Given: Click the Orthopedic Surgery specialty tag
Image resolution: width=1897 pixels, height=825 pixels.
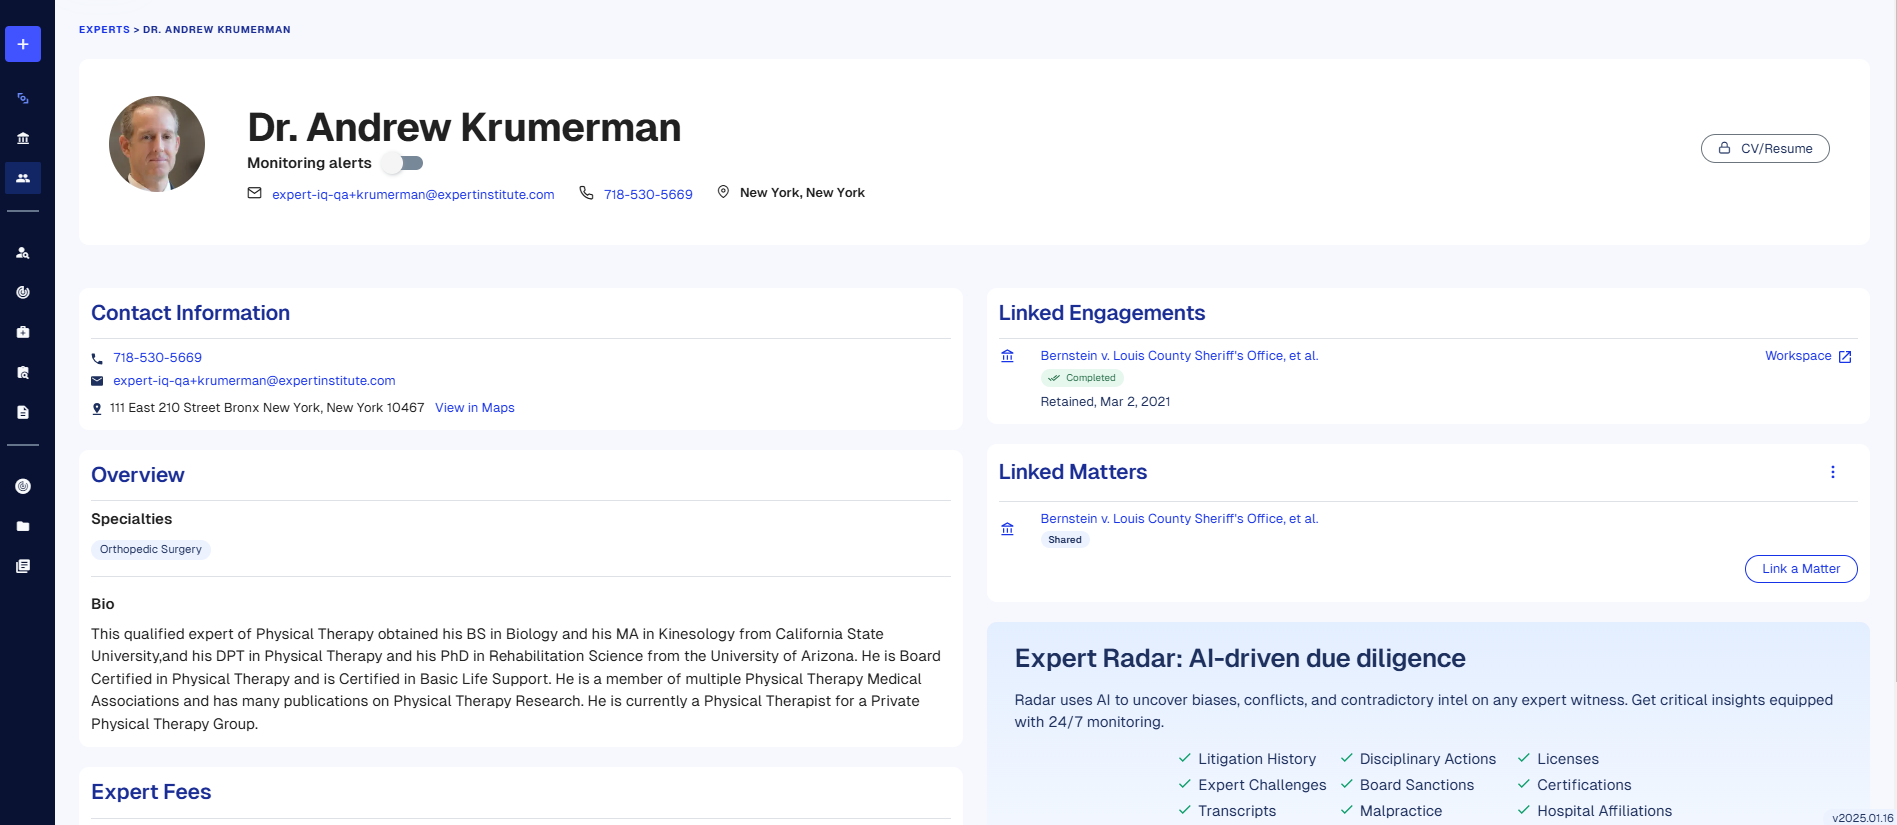Looking at the screenshot, I should (150, 550).
